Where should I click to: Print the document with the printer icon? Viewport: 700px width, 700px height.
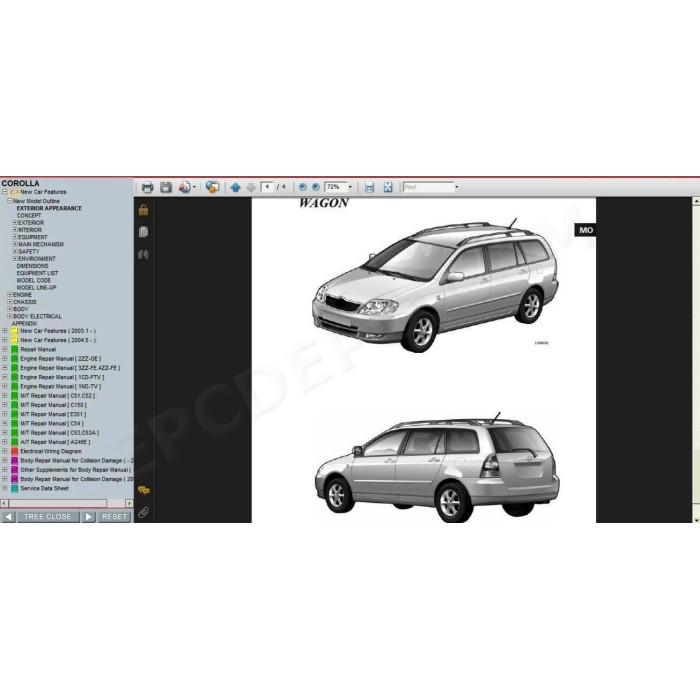(x=147, y=188)
